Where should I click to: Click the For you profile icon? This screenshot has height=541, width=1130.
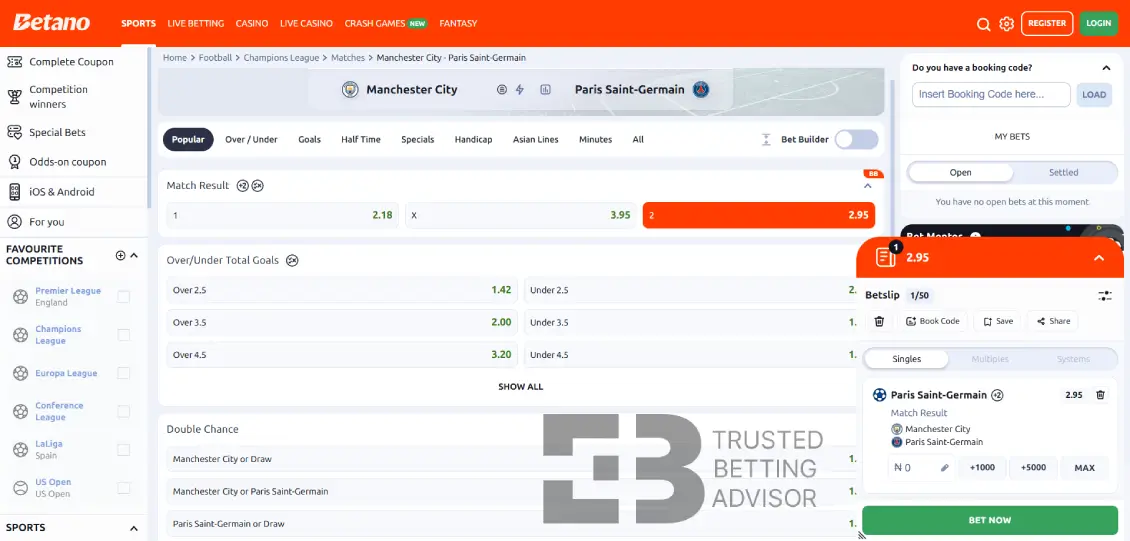[14, 222]
